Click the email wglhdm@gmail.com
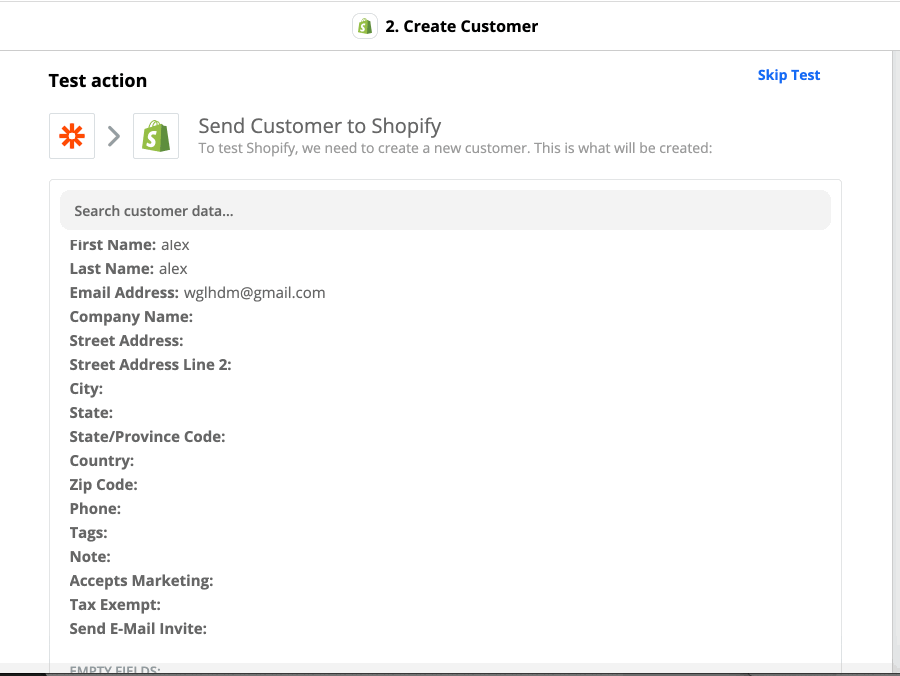The height and width of the screenshot is (676, 900). [x=254, y=293]
